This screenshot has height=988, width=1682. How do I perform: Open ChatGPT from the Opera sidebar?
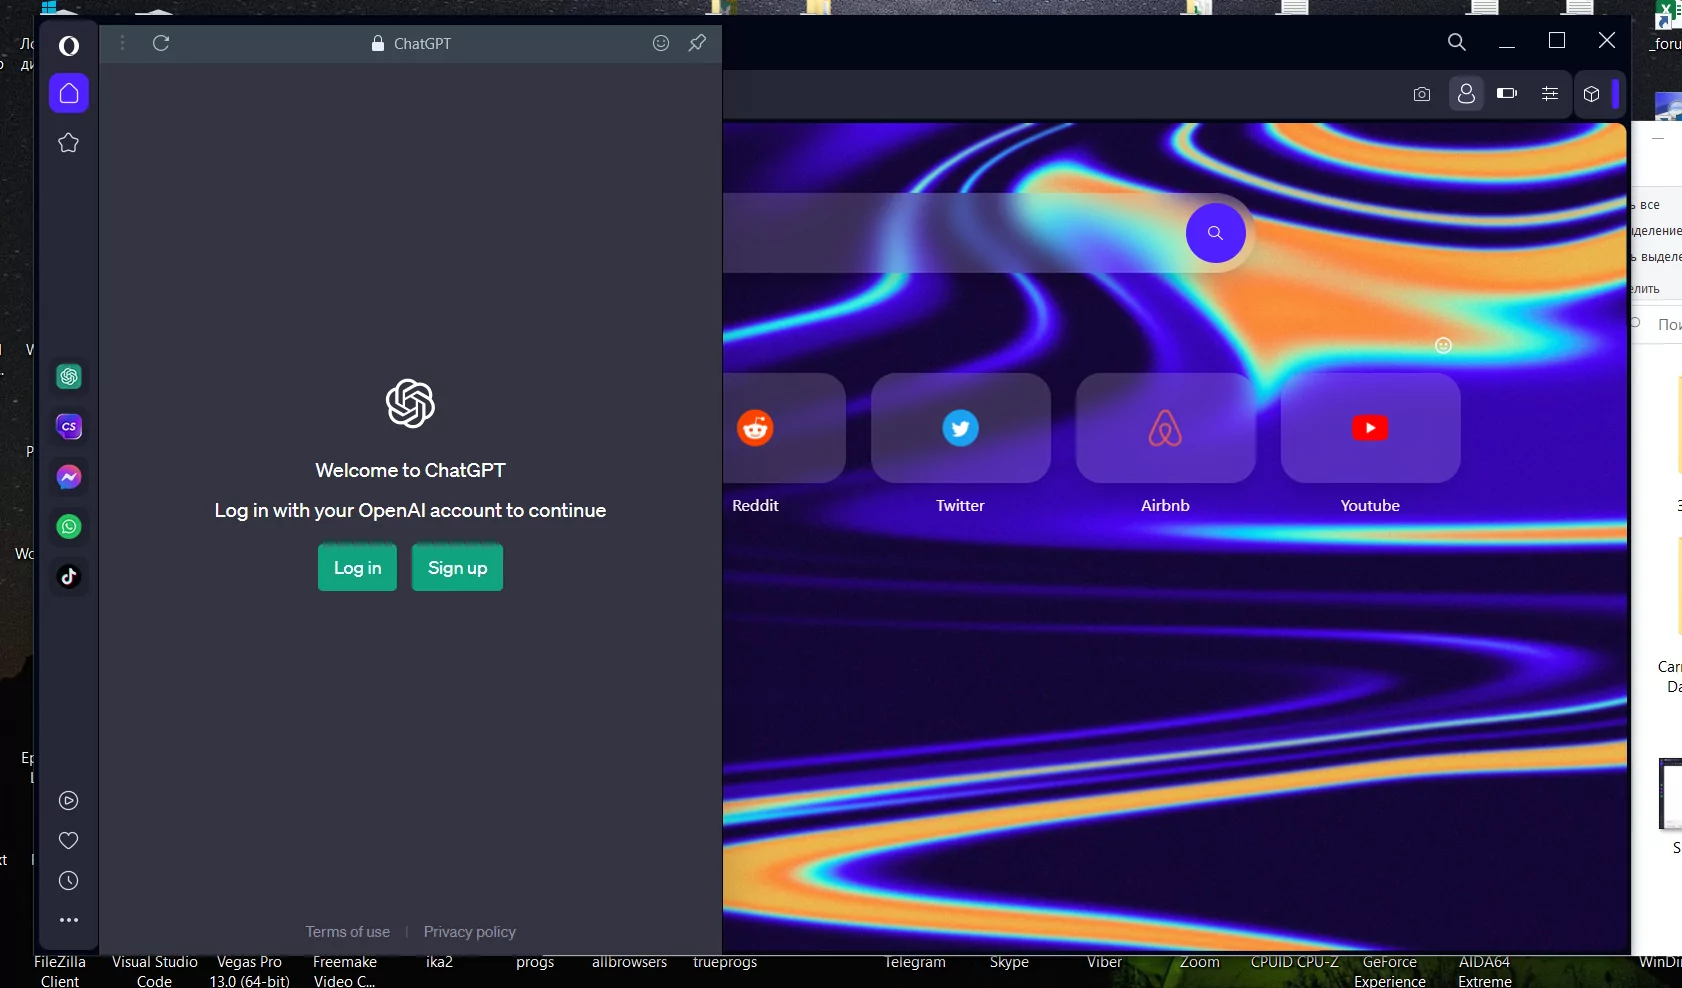point(69,377)
